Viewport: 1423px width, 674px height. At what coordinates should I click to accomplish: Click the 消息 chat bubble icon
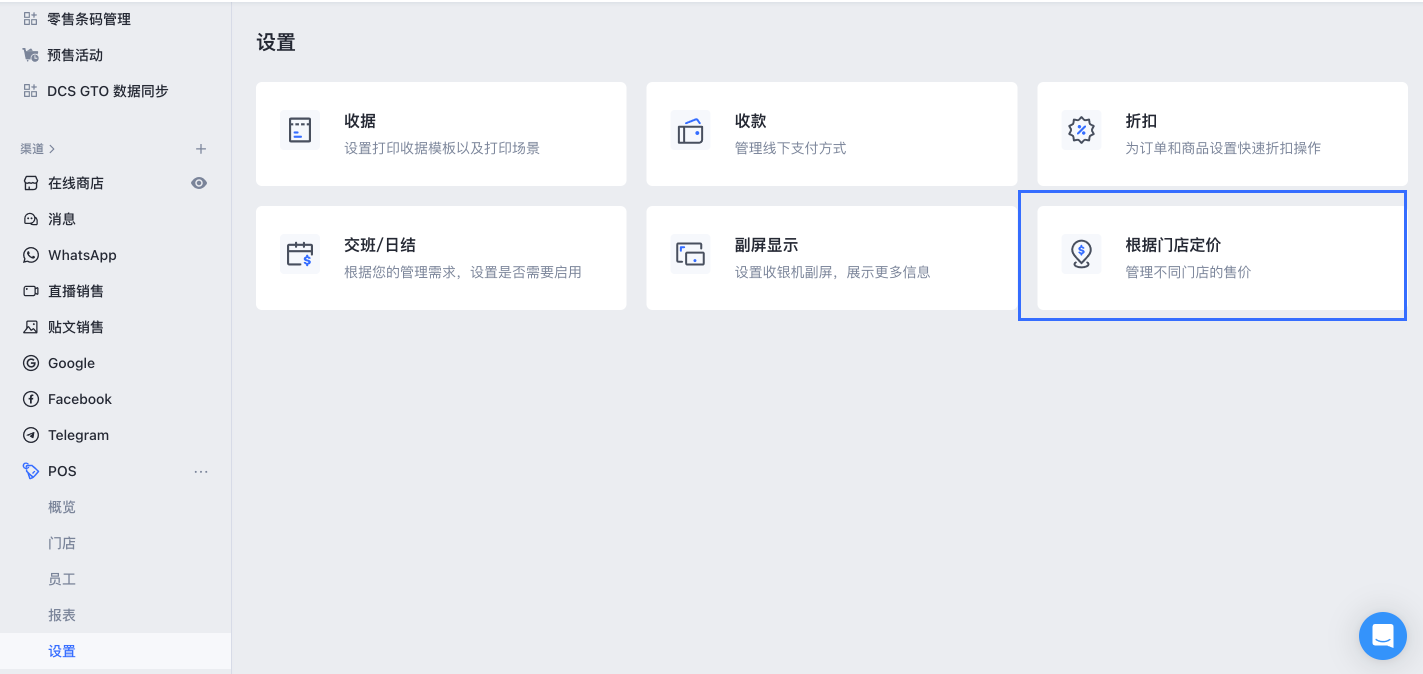(x=31, y=219)
